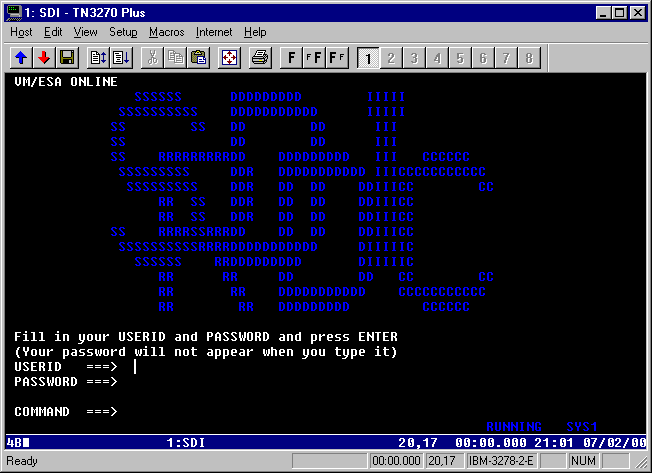Click the page with down arrow icon
652x473 pixels.
(x=121, y=57)
